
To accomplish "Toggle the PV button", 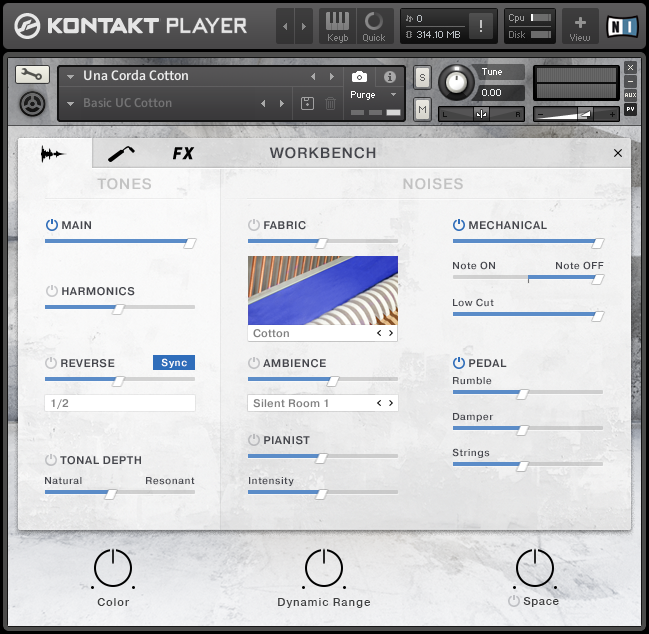I will point(630,109).
